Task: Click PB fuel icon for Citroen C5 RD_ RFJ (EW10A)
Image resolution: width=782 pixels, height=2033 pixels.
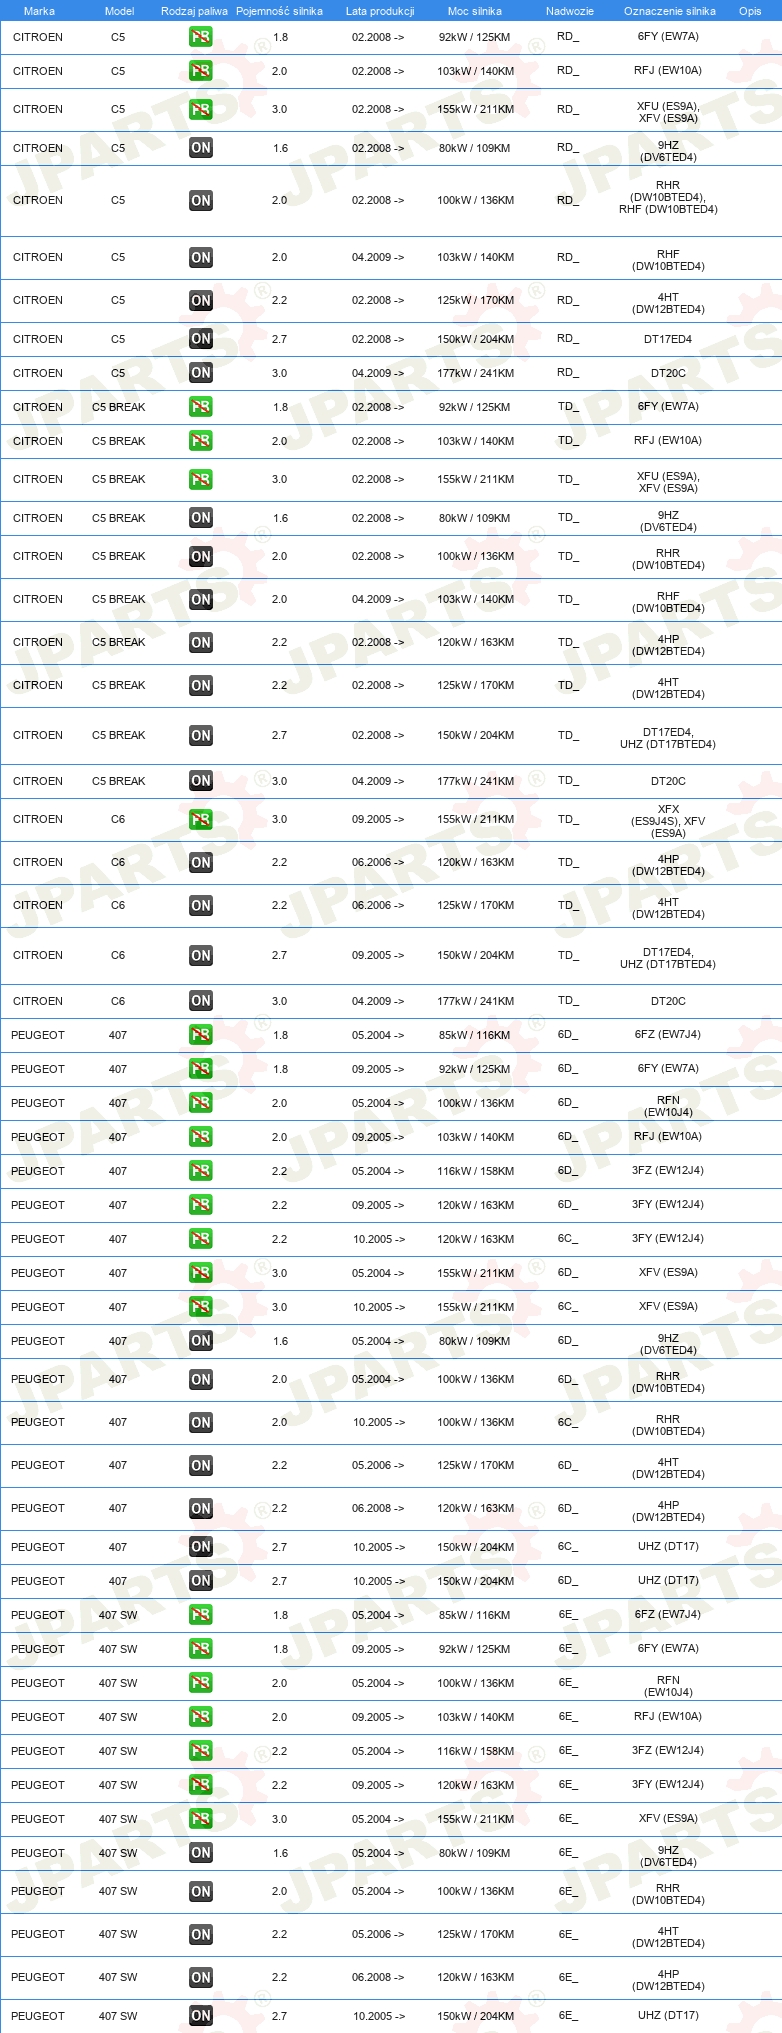Action: click(201, 71)
